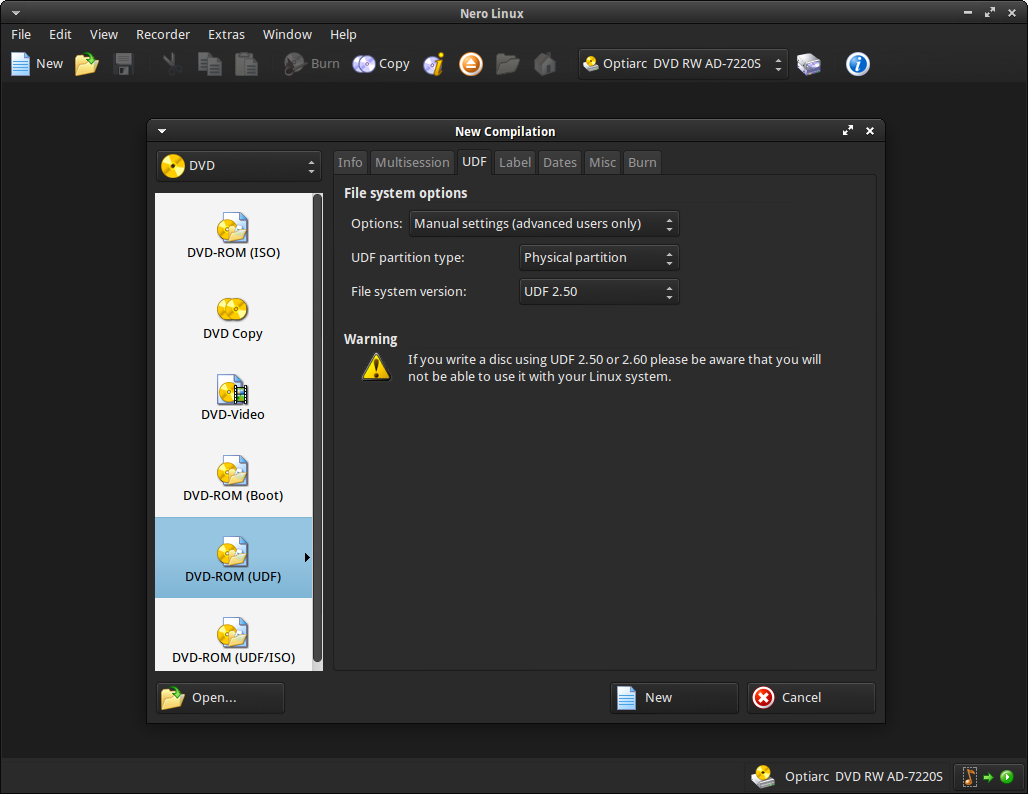The width and height of the screenshot is (1028, 794).
Task: Open the Edit menu
Action: point(60,34)
